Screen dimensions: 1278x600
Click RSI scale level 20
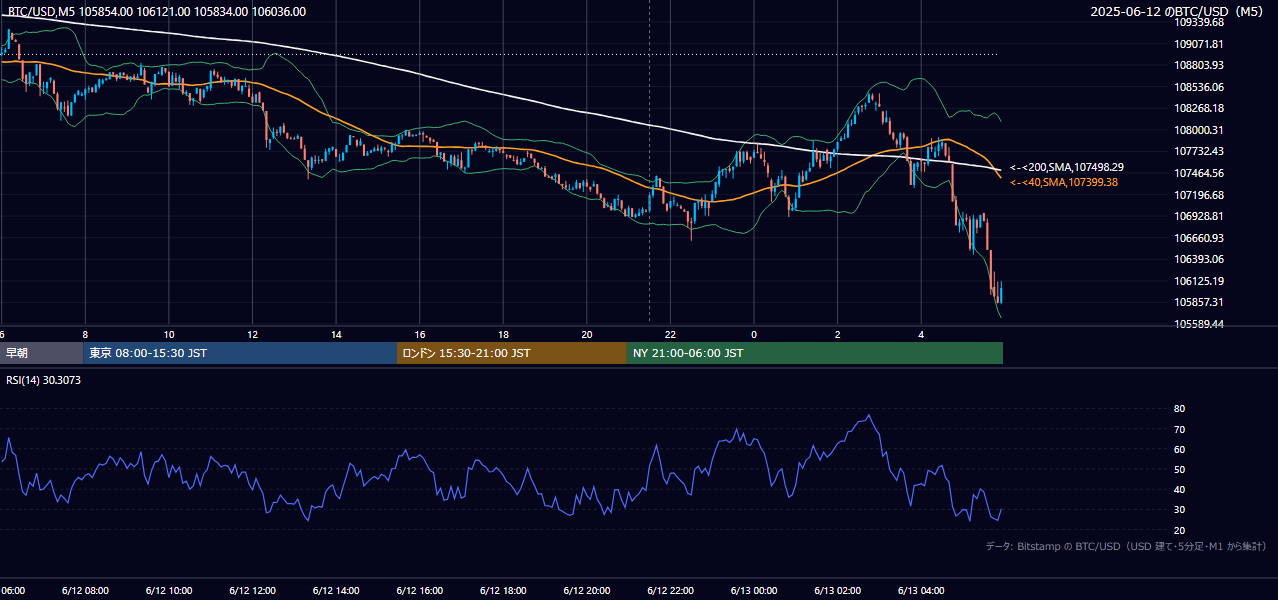[x=1179, y=530]
